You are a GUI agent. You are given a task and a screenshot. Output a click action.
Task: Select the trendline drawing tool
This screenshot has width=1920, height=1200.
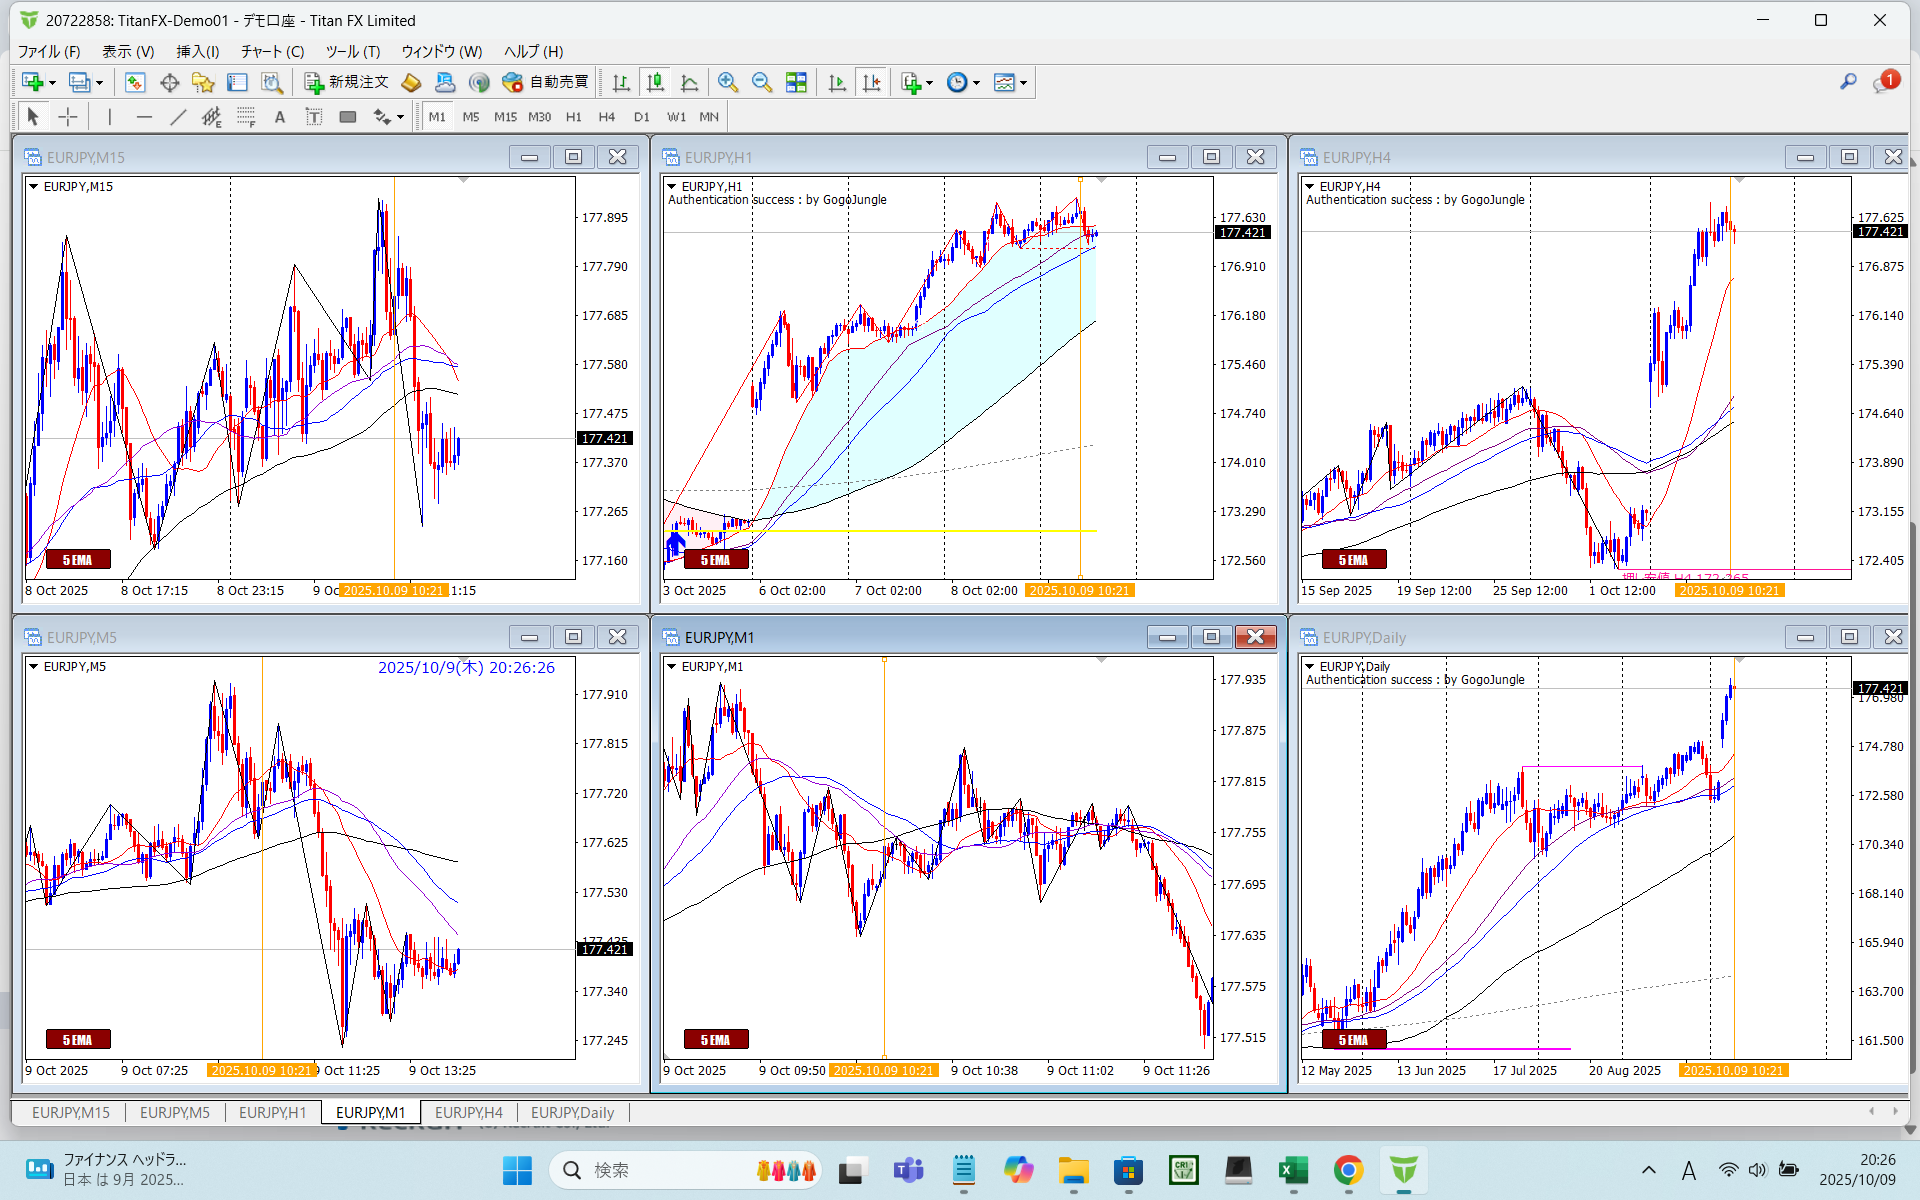(x=178, y=117)
